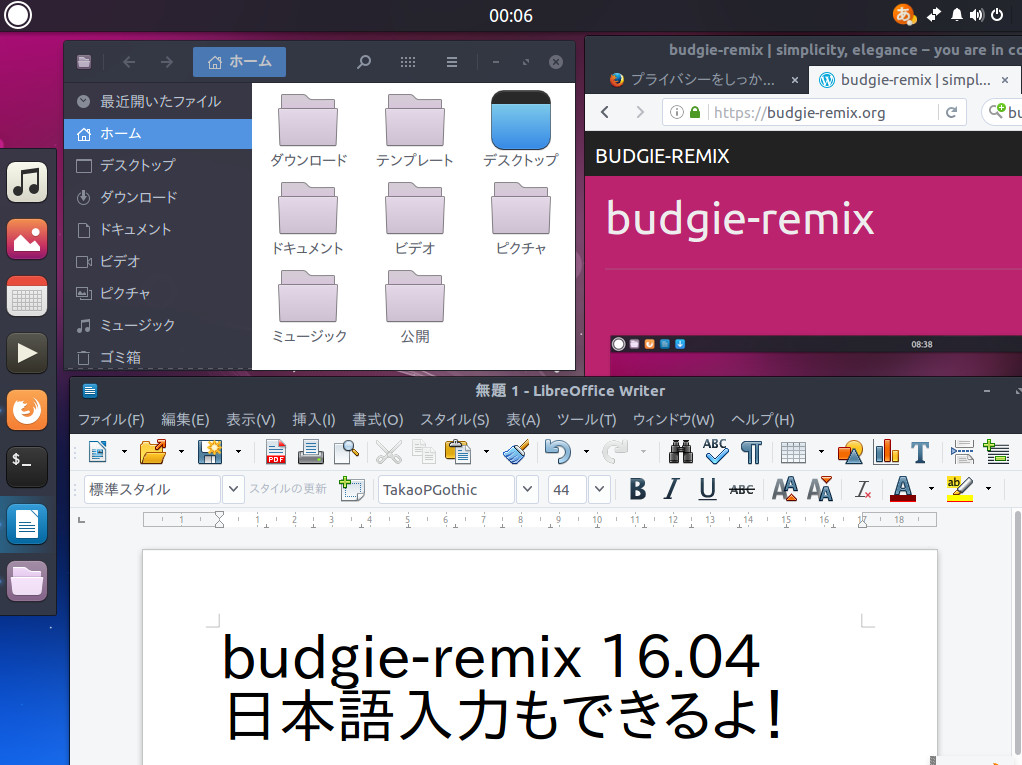The height and width of the screenshot is (765, 1022).
Task: Expand the font size 44 dropdown
Action: pyautogui.click(x=599, y=489)
